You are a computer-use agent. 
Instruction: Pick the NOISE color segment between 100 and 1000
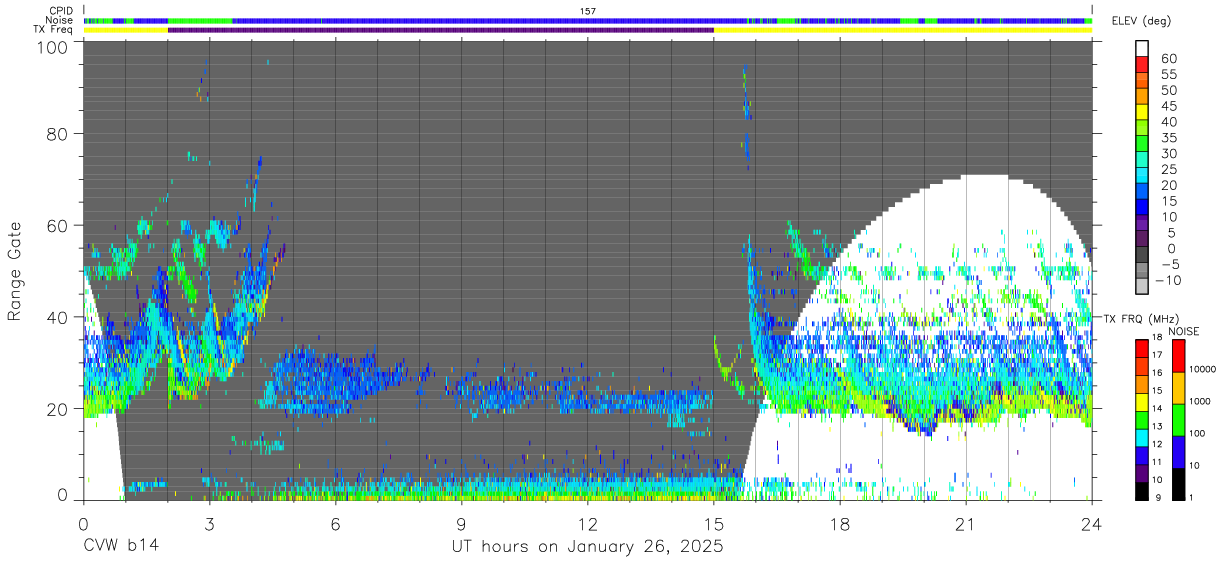1177,419
